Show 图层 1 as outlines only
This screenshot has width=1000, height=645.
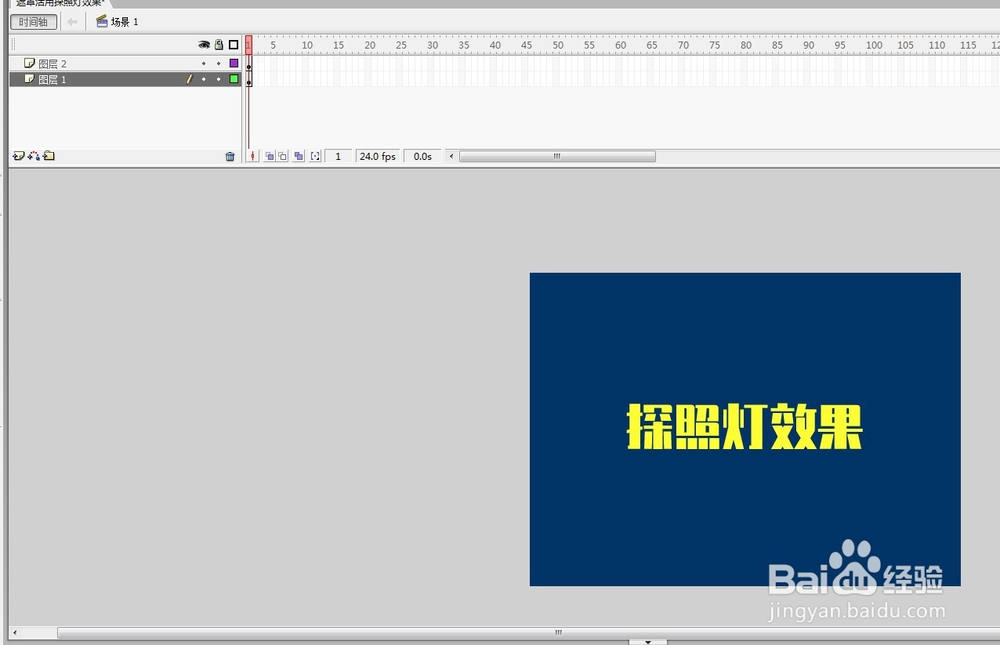click(233, 79)
